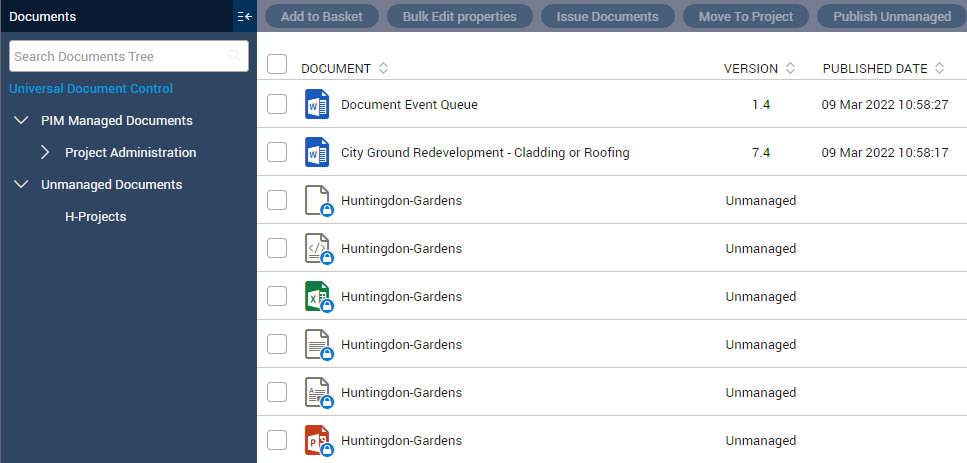Sort by the DOCUMENT column arrows

[x=383, y=68]
